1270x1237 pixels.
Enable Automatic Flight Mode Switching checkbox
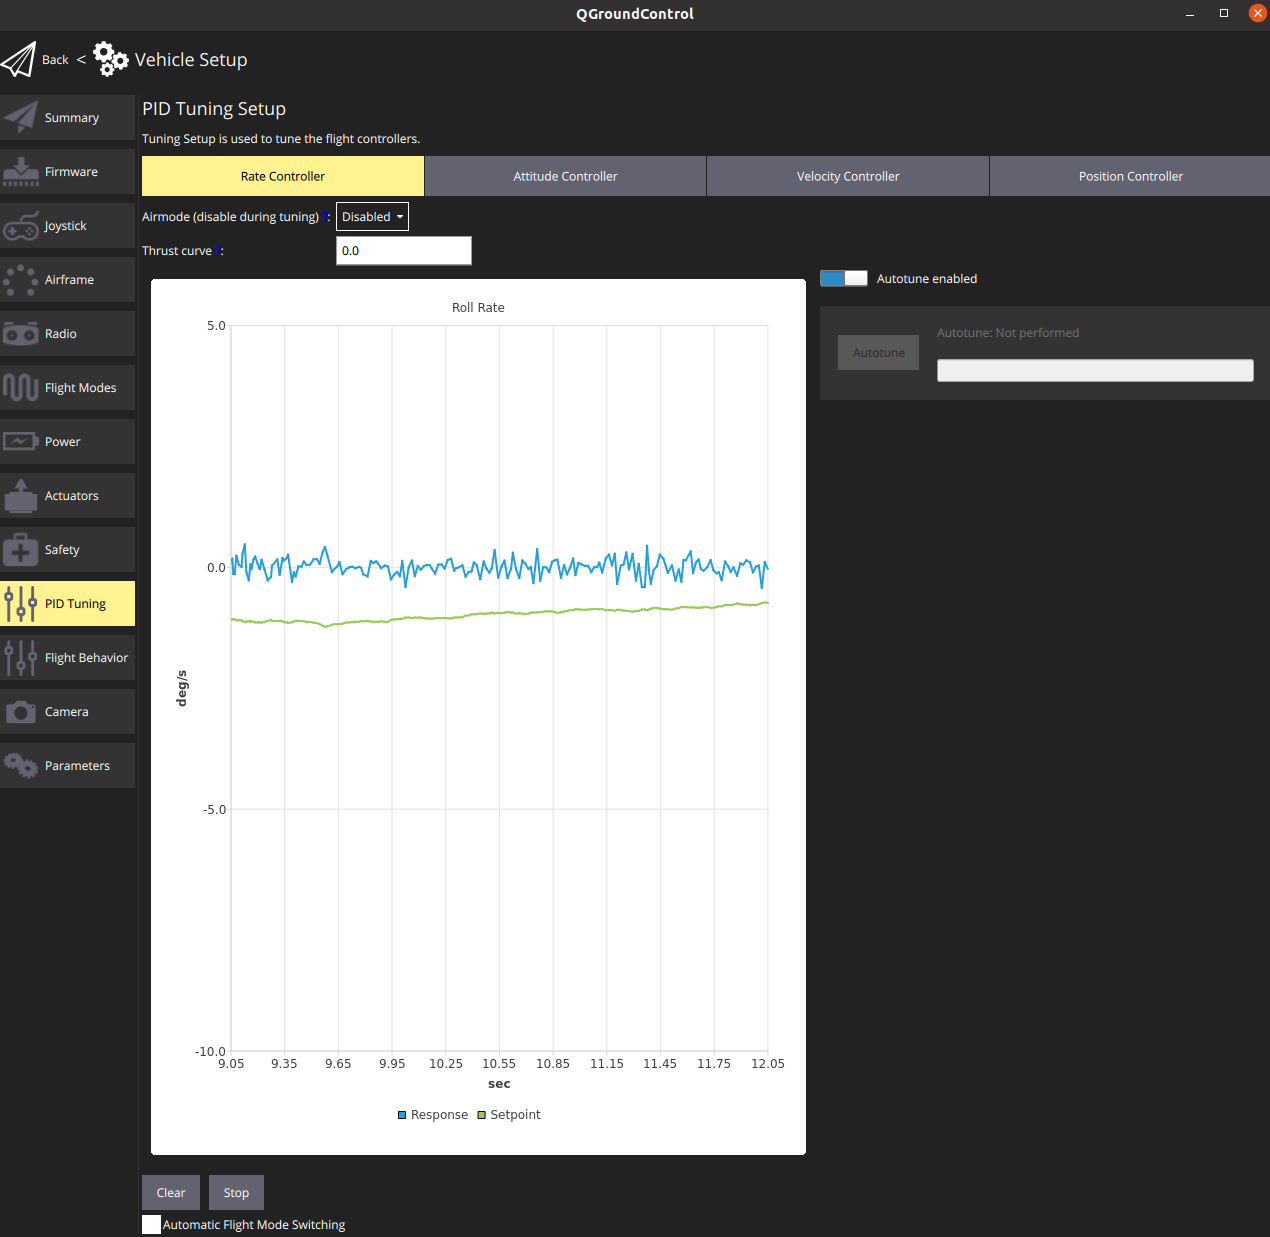coord(151,1224)
